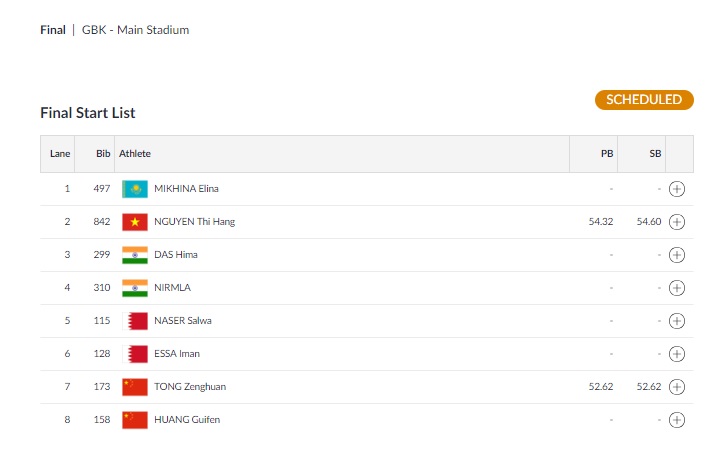Open the plus icon beside NIRMLA
The image size is (721, 458).
[676, 288]
